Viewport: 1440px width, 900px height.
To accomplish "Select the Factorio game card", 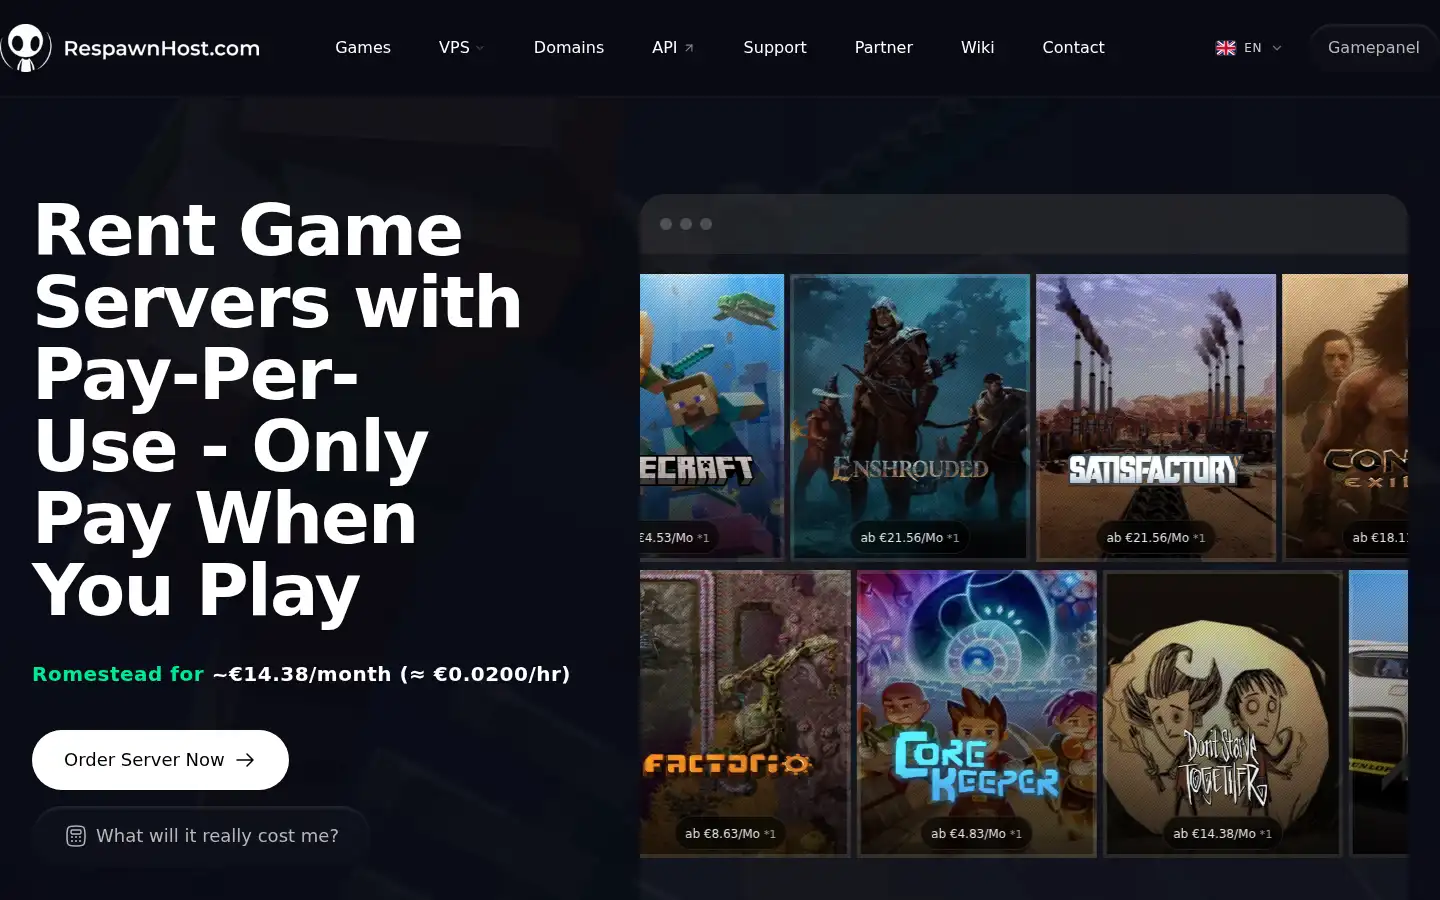I will tap(745, 713).
